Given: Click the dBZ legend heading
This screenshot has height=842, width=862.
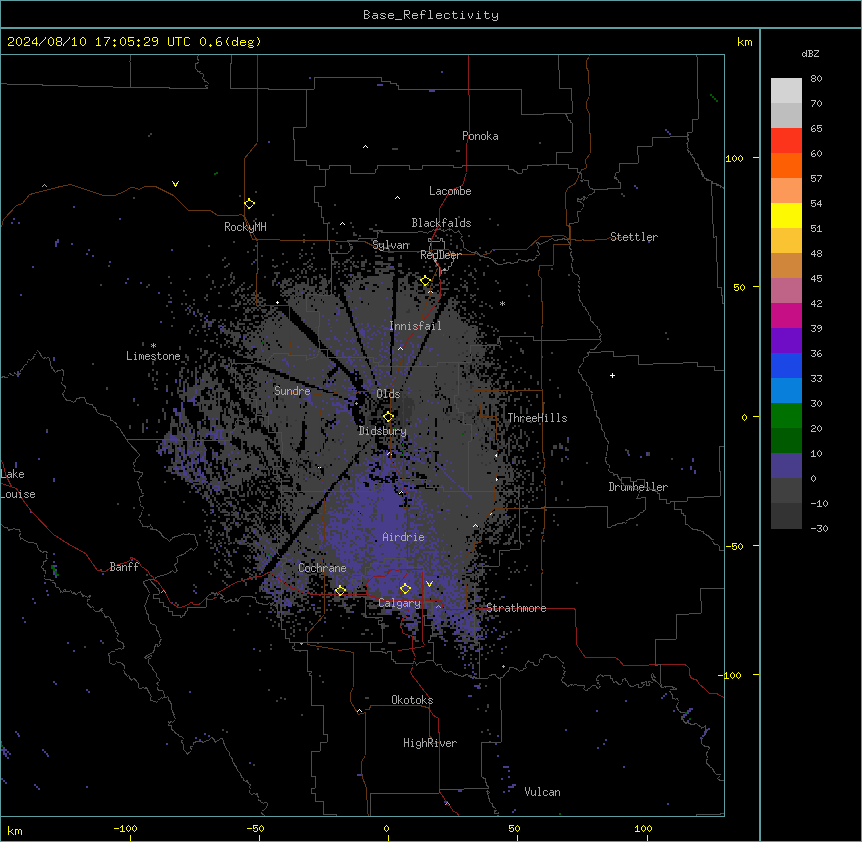Looking at the screenshot, I should pos(810,54).
